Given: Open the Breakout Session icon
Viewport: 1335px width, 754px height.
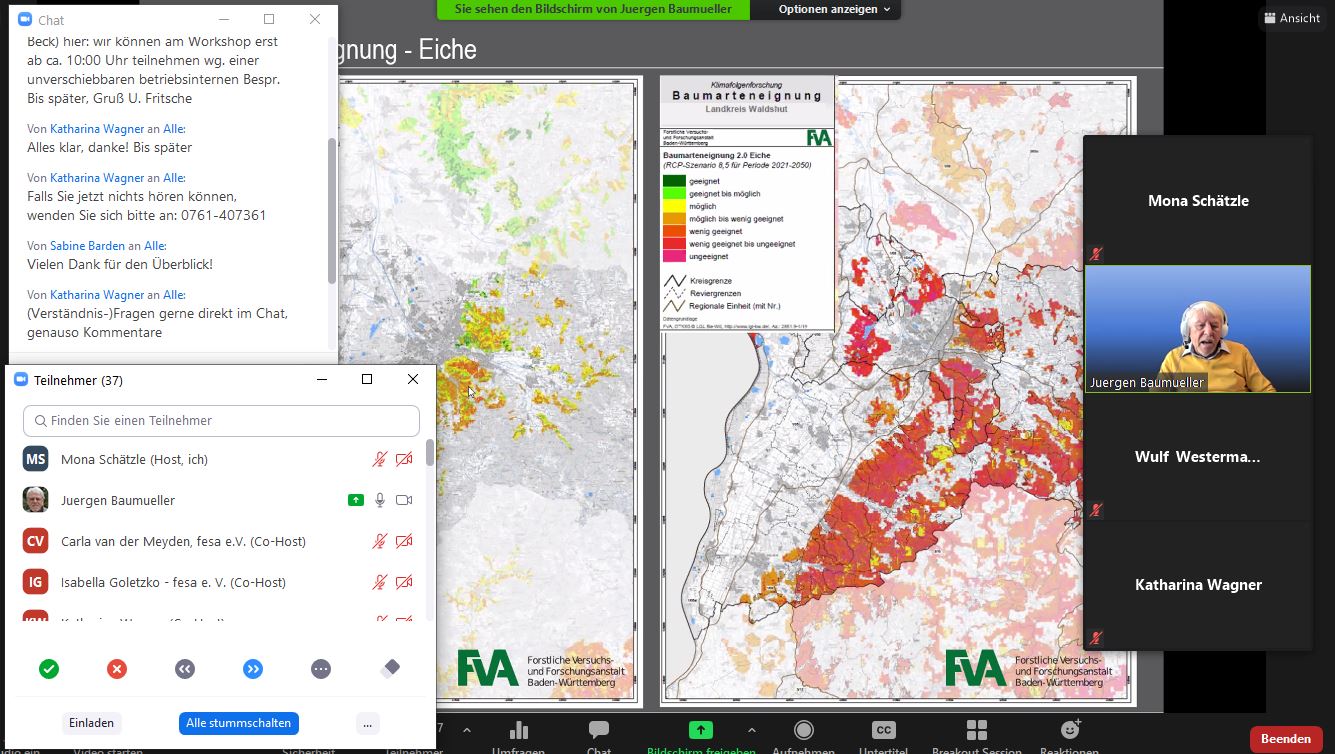Looking at the screenshot, I should point(977,730).
